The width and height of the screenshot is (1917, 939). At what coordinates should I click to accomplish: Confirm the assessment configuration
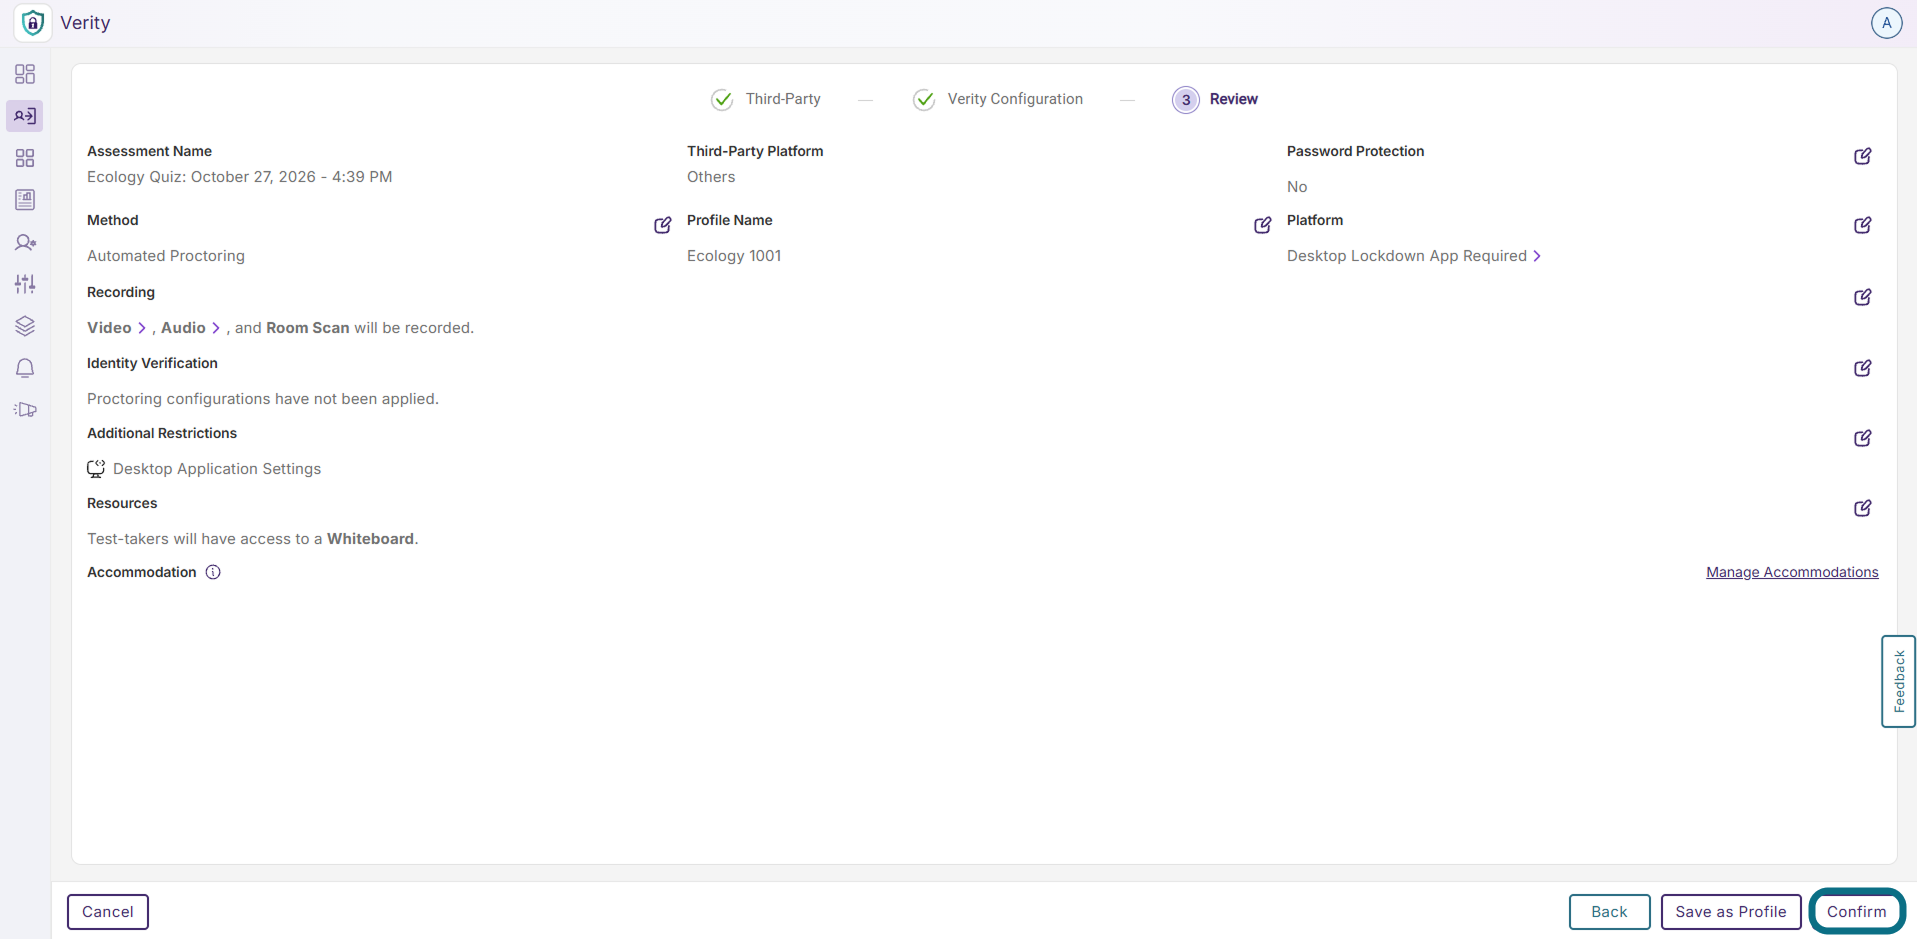1857,912
